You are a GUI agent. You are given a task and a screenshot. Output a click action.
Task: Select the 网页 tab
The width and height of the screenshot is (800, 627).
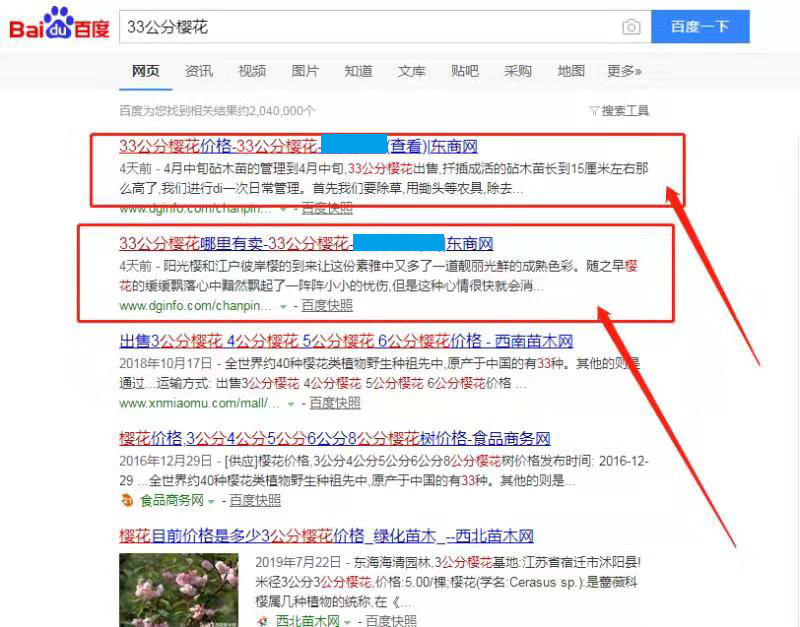[x=145, y=71]
